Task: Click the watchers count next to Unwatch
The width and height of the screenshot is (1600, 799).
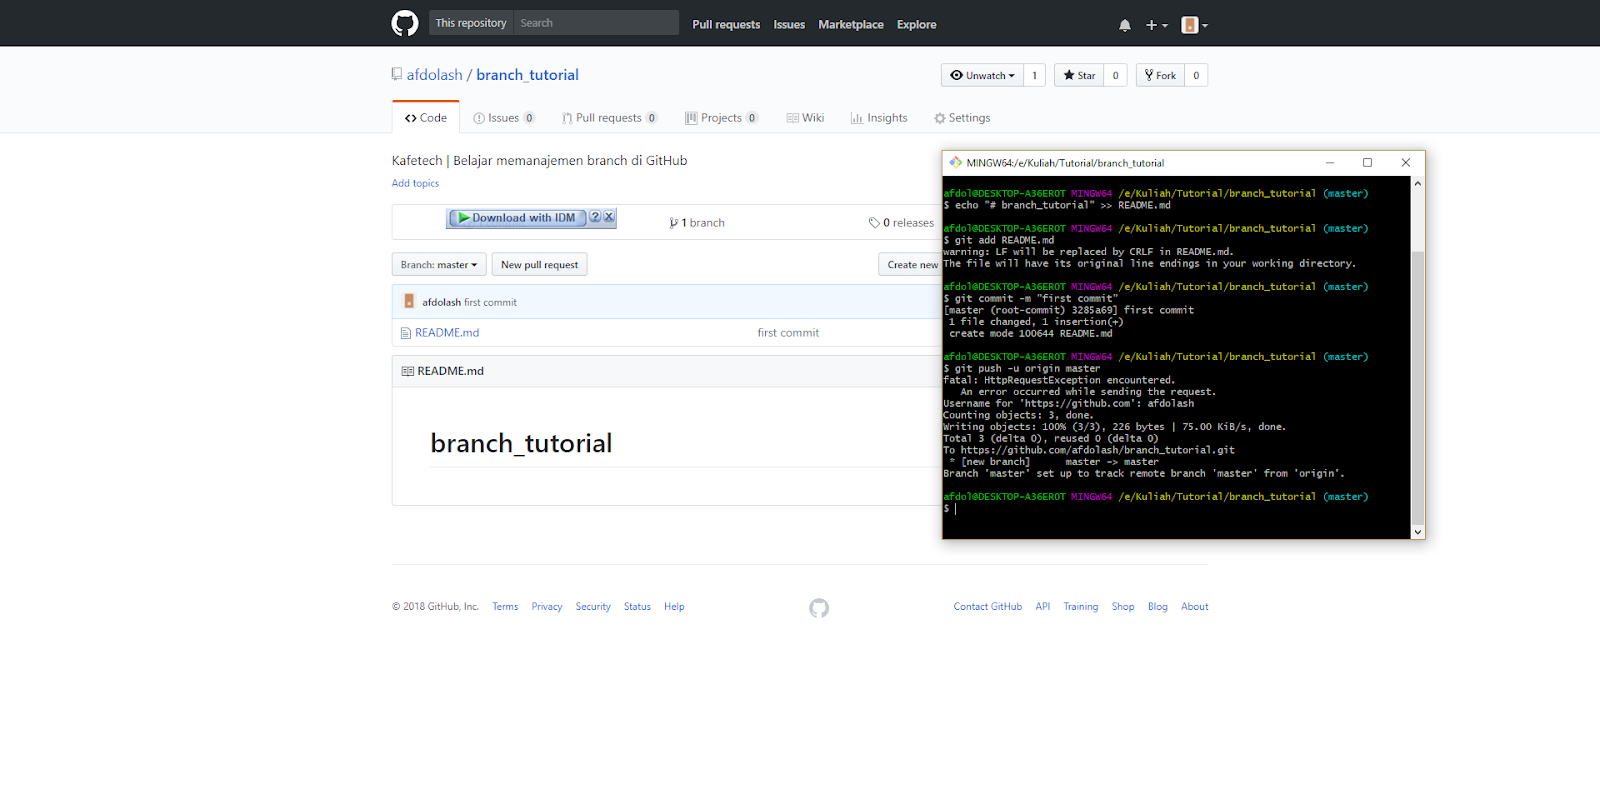Action: (1035, 75)
